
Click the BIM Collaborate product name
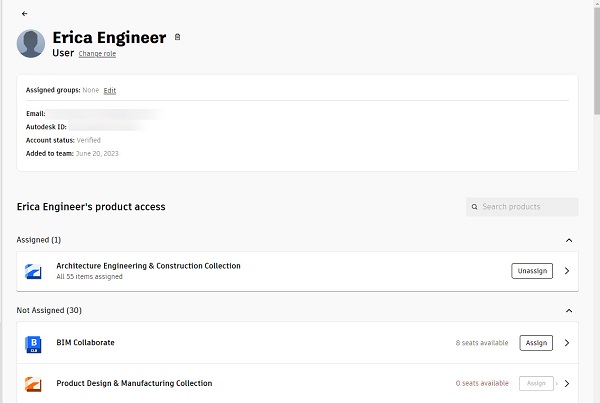(x=85, y=343)
